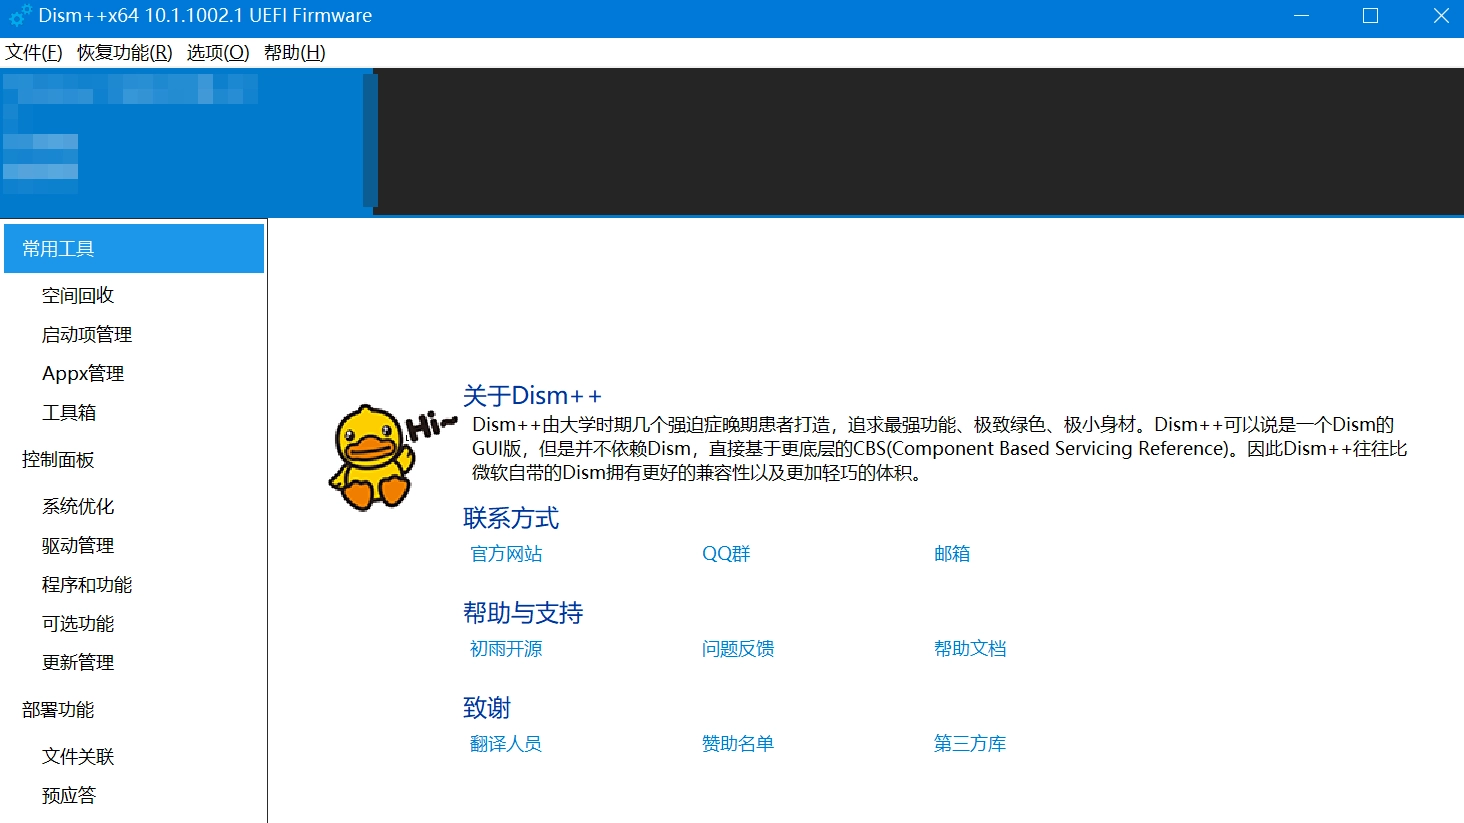Select the 控制面板 category header
Screen dimensions: 1464x823
point(58,459)
